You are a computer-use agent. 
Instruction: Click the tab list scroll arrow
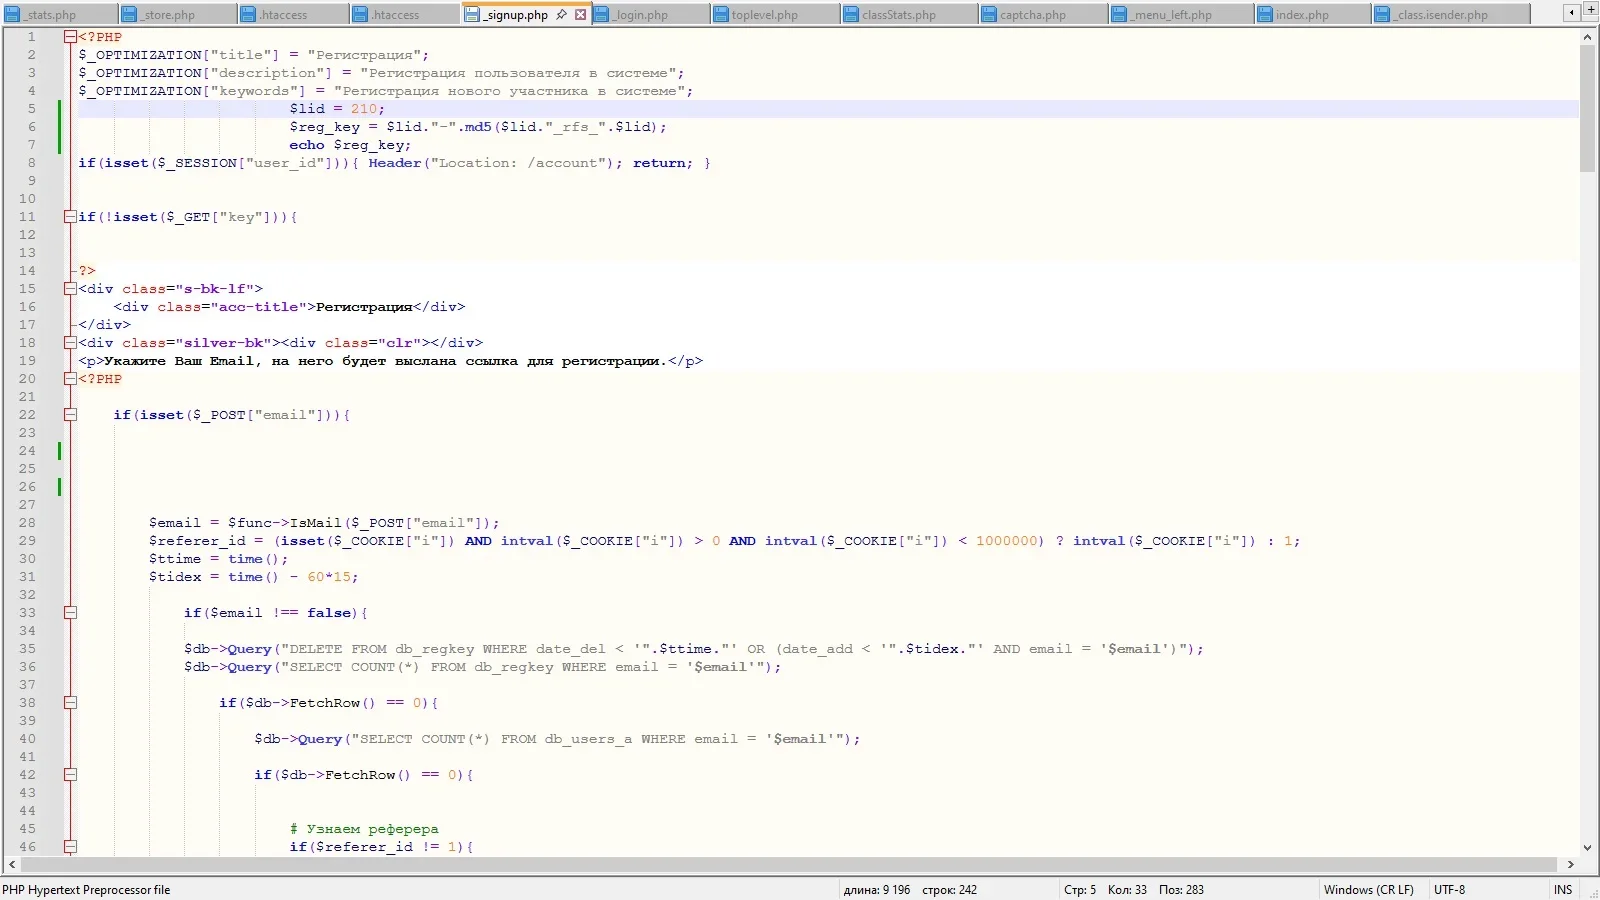click(x=1572, y=12)
